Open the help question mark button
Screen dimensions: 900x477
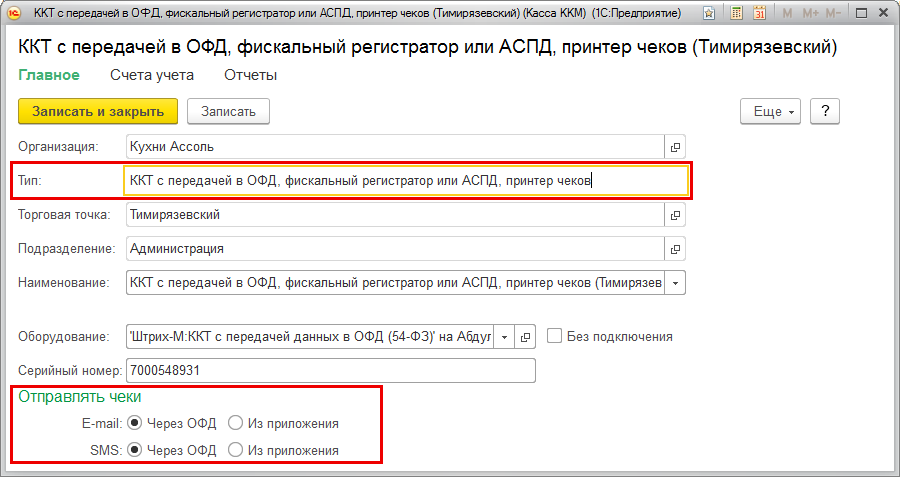click(x=825, y=111)
